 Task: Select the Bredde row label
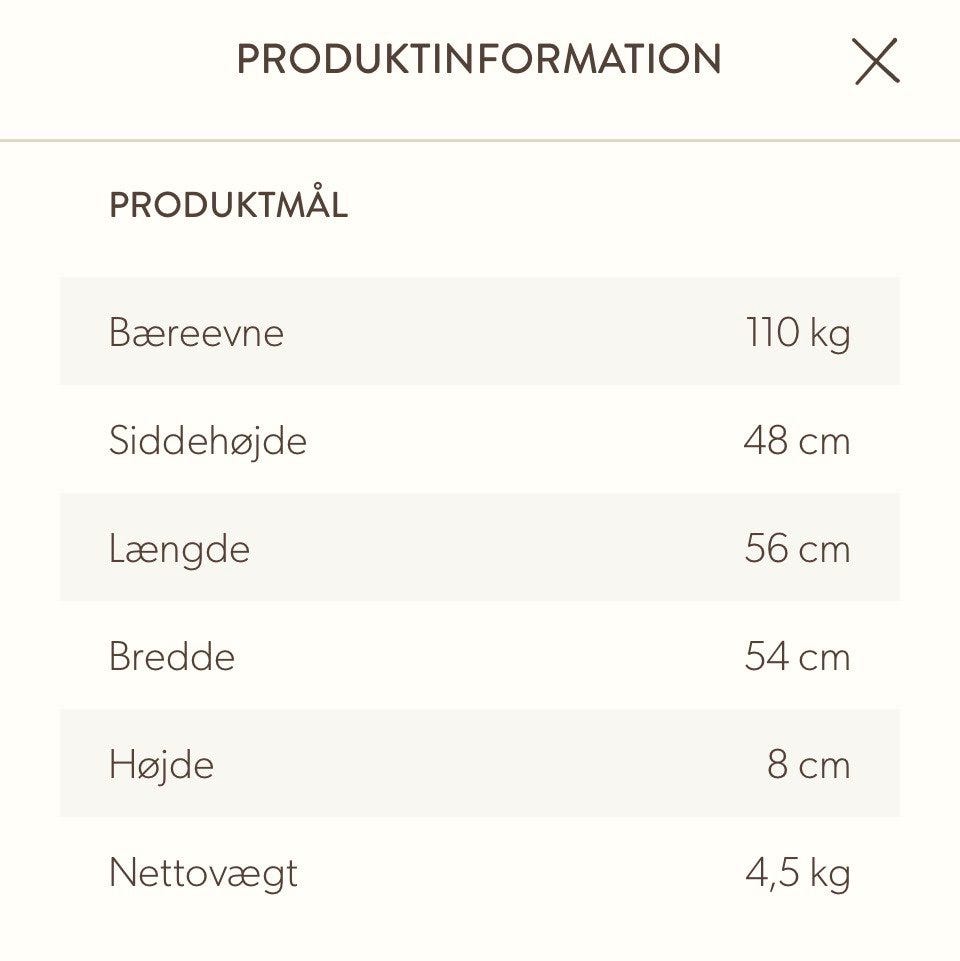(x=172, y=656)
